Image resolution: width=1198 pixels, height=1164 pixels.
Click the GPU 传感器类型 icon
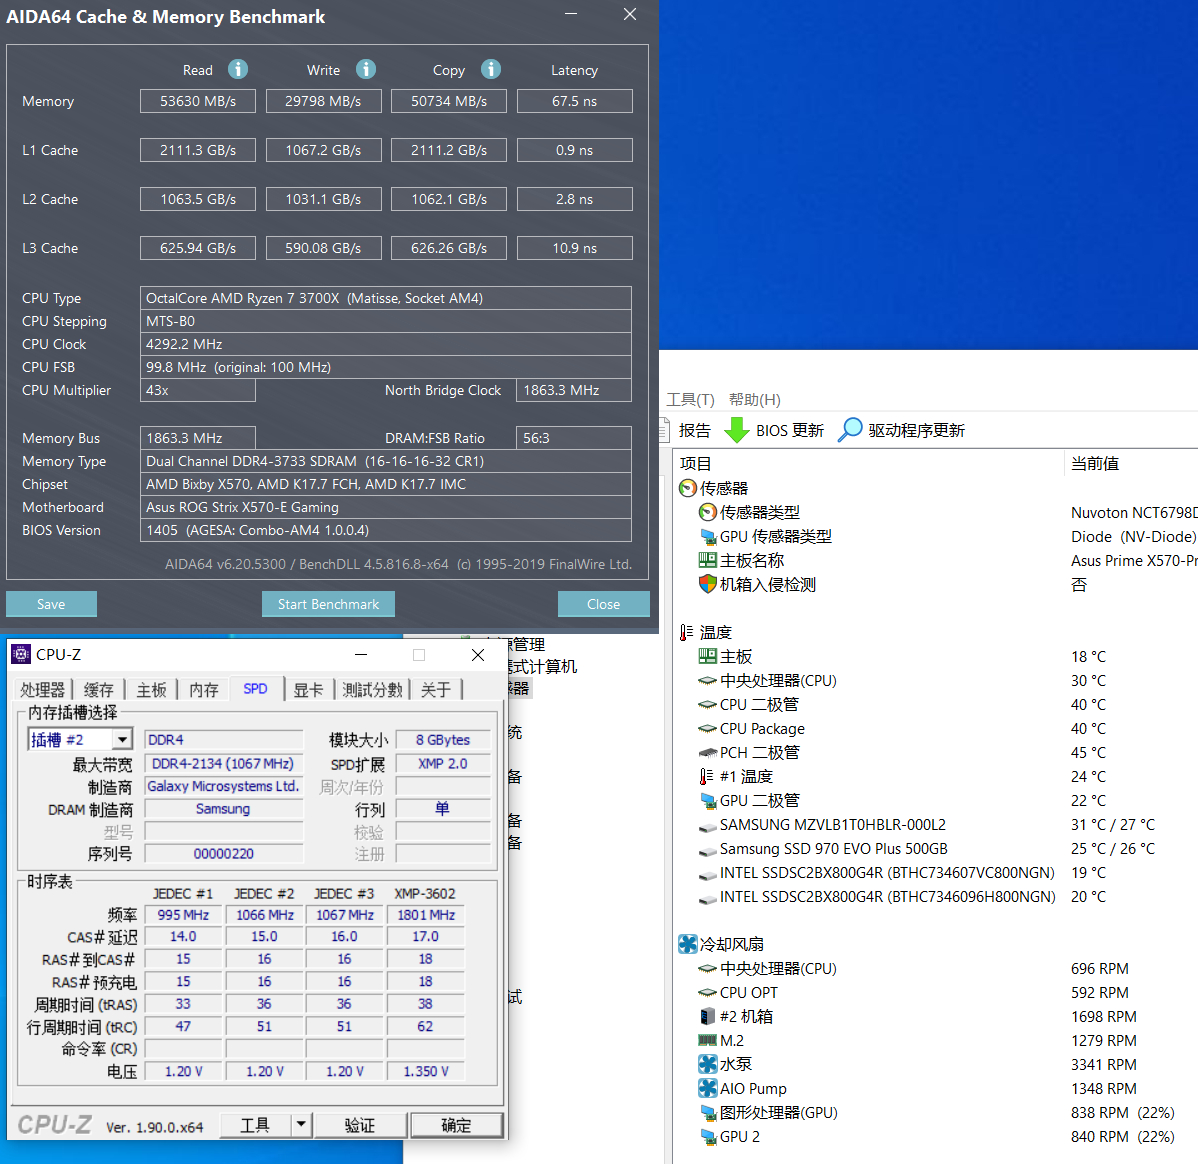pyautogui.click(x=707, y=537)
